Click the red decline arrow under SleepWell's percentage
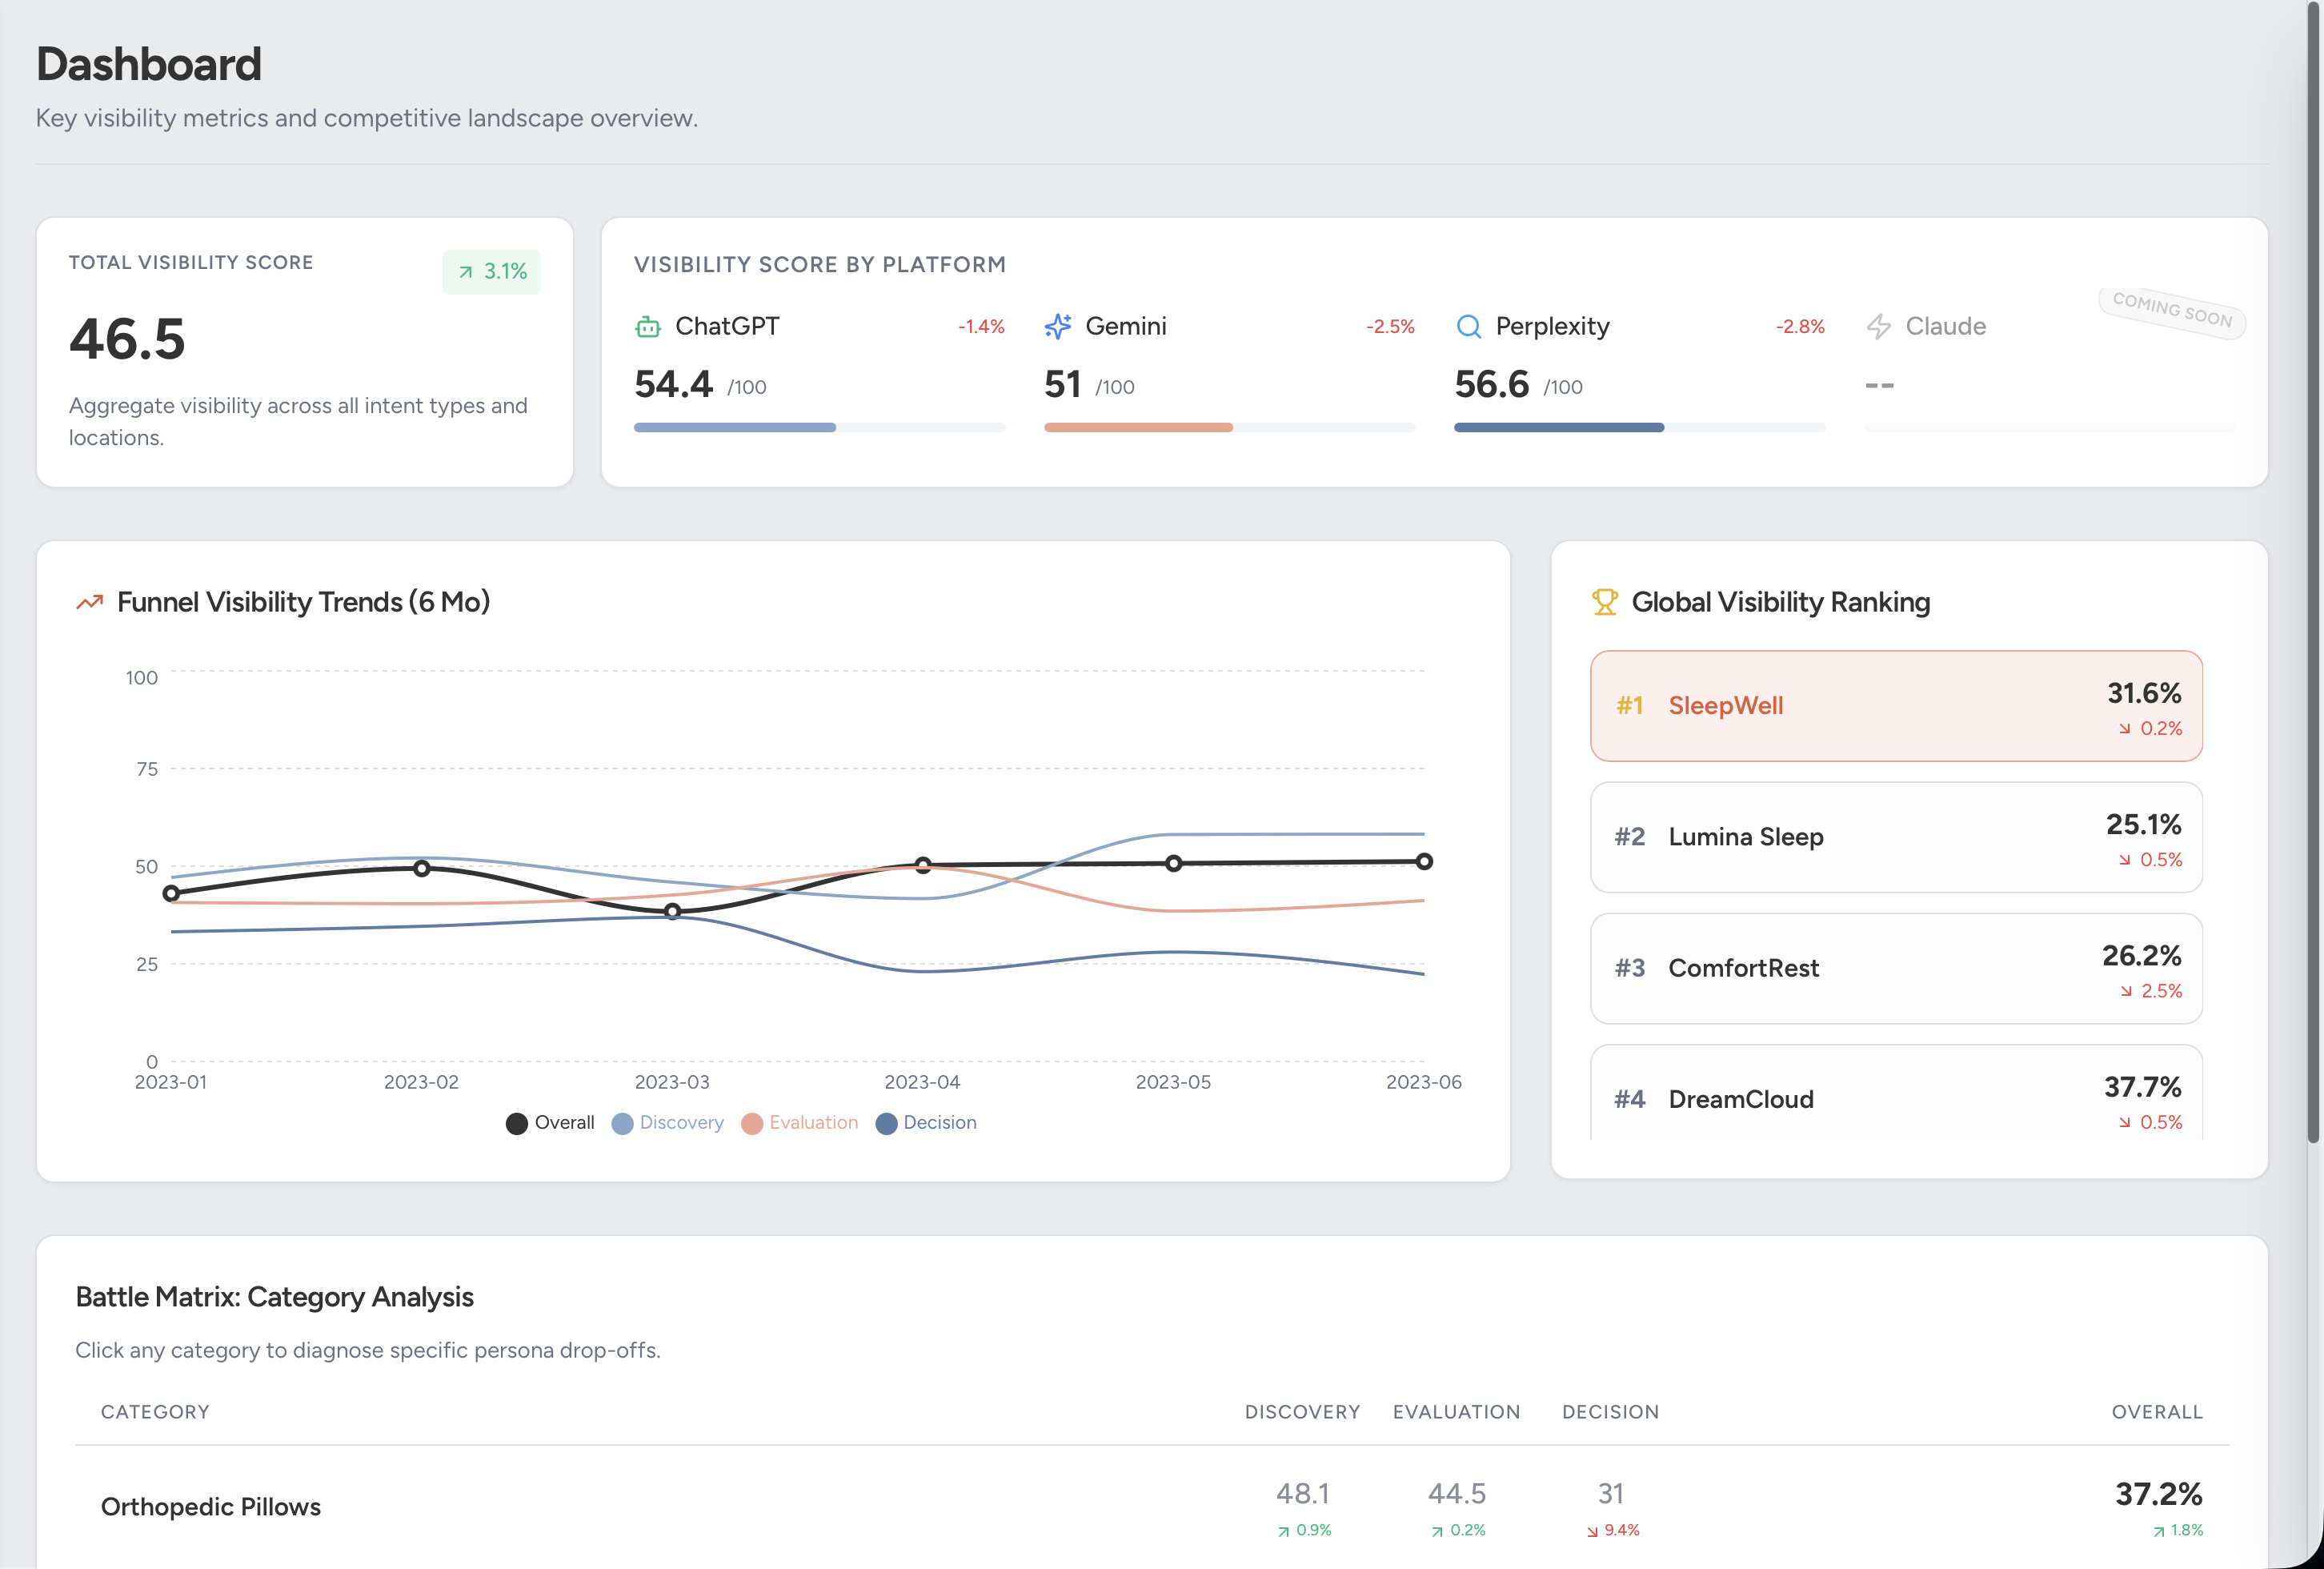 click(x=2124, y=729)
